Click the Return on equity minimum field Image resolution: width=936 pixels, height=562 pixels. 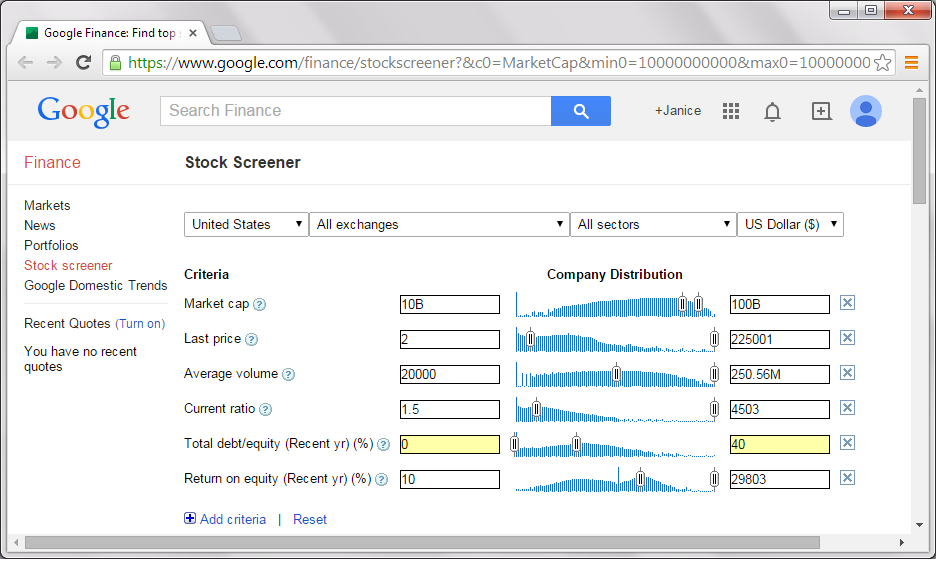tap(449, 480)
